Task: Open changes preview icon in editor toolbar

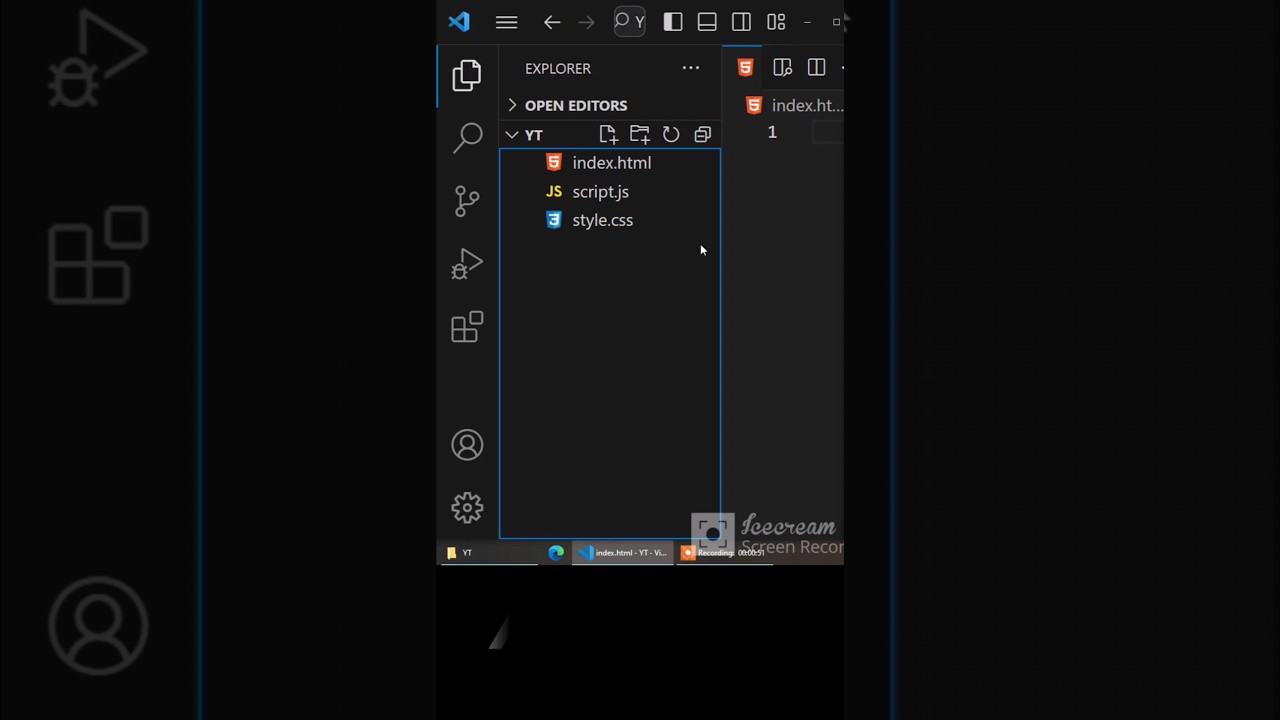Action: (782, 67)
